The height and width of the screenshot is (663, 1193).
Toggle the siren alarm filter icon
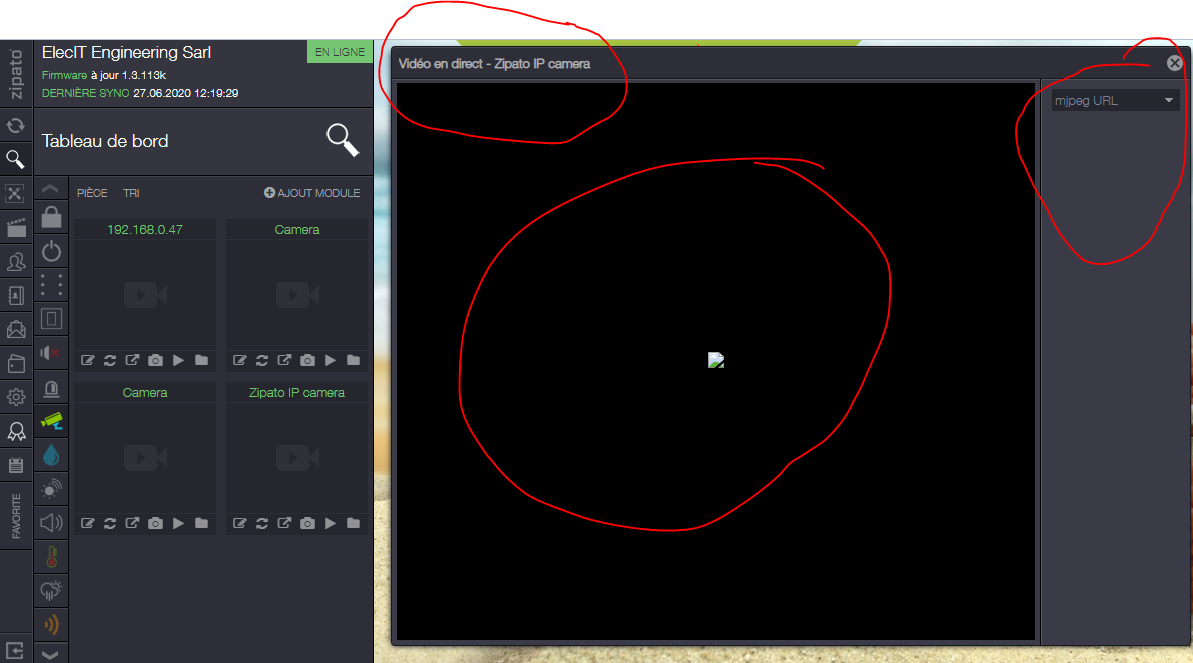pyautogui.click(x=51, y=387)
